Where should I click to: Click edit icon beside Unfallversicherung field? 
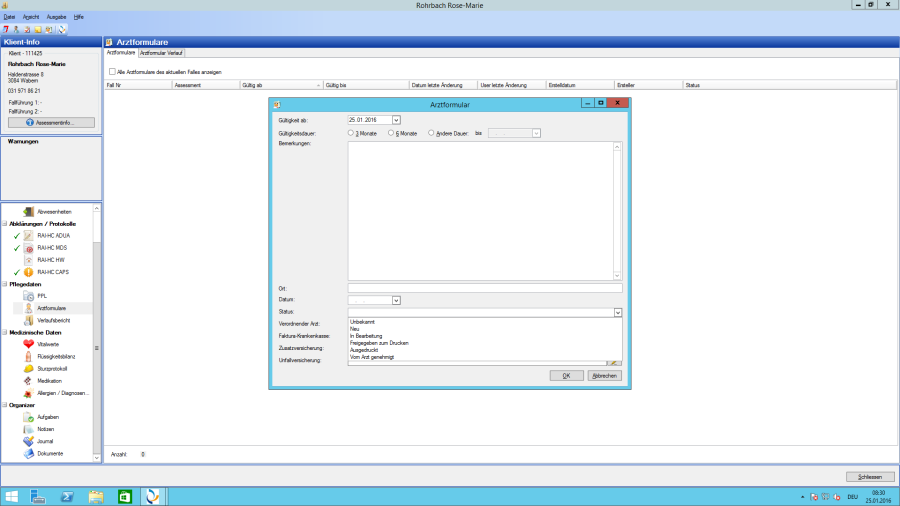point(614,363)
